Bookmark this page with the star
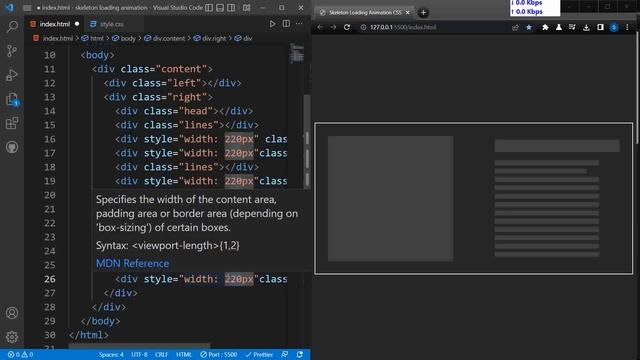The width and height of the screenshot is (640, 360). click(529, 27)
